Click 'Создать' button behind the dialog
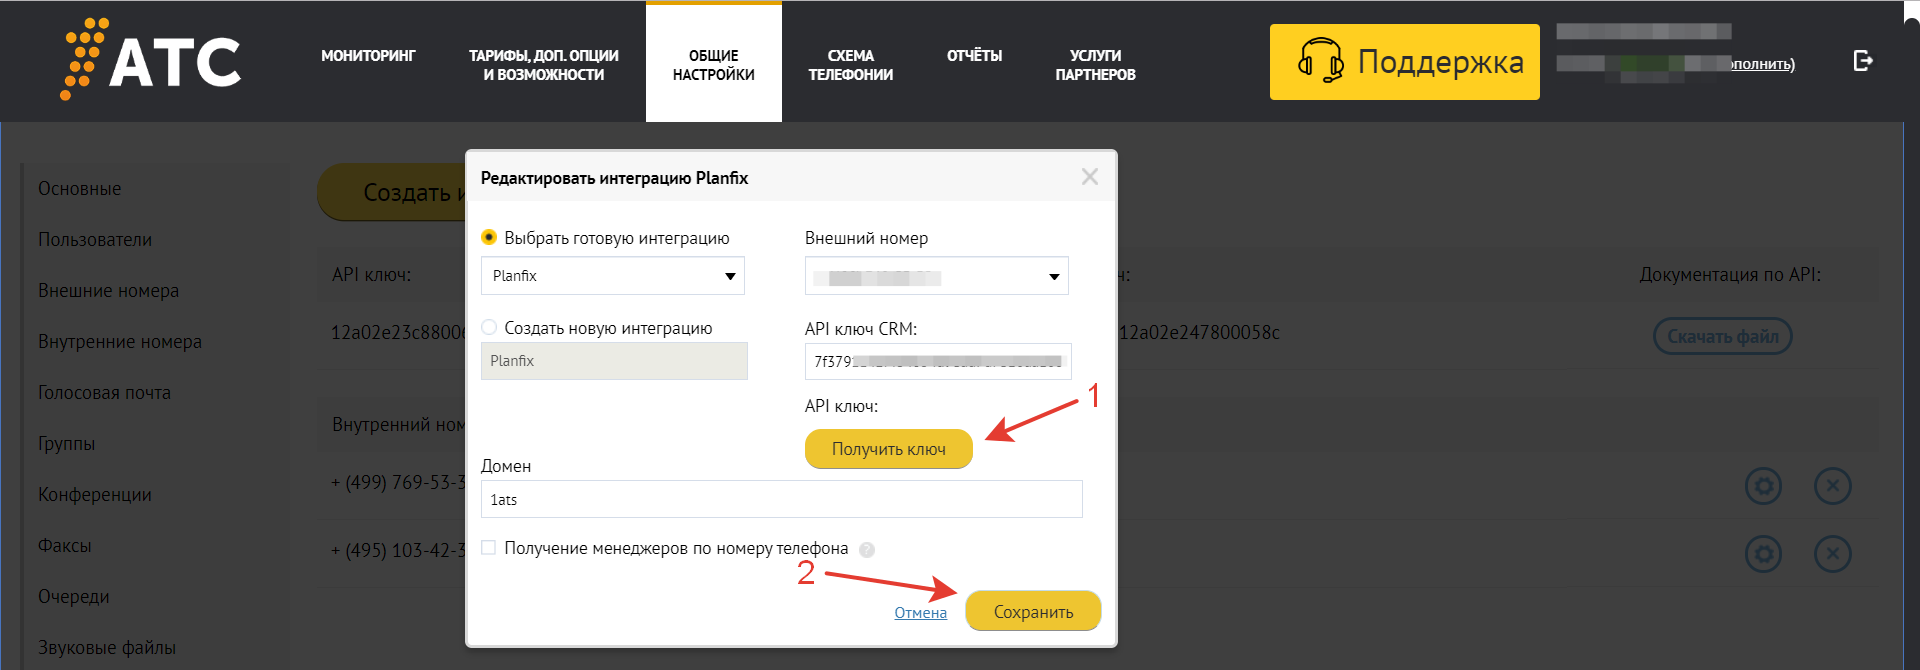 coord(392,192)
